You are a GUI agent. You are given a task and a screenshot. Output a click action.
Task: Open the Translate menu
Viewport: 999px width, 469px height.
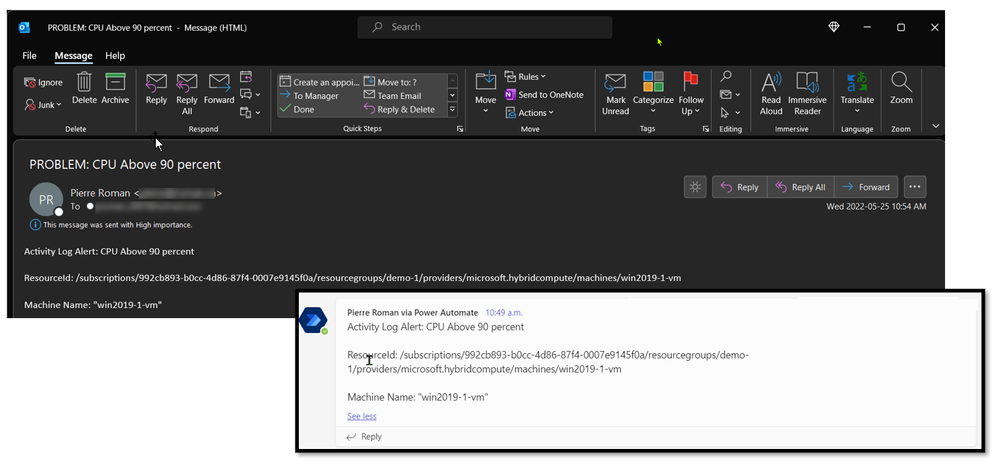click(x=857, y=93)
